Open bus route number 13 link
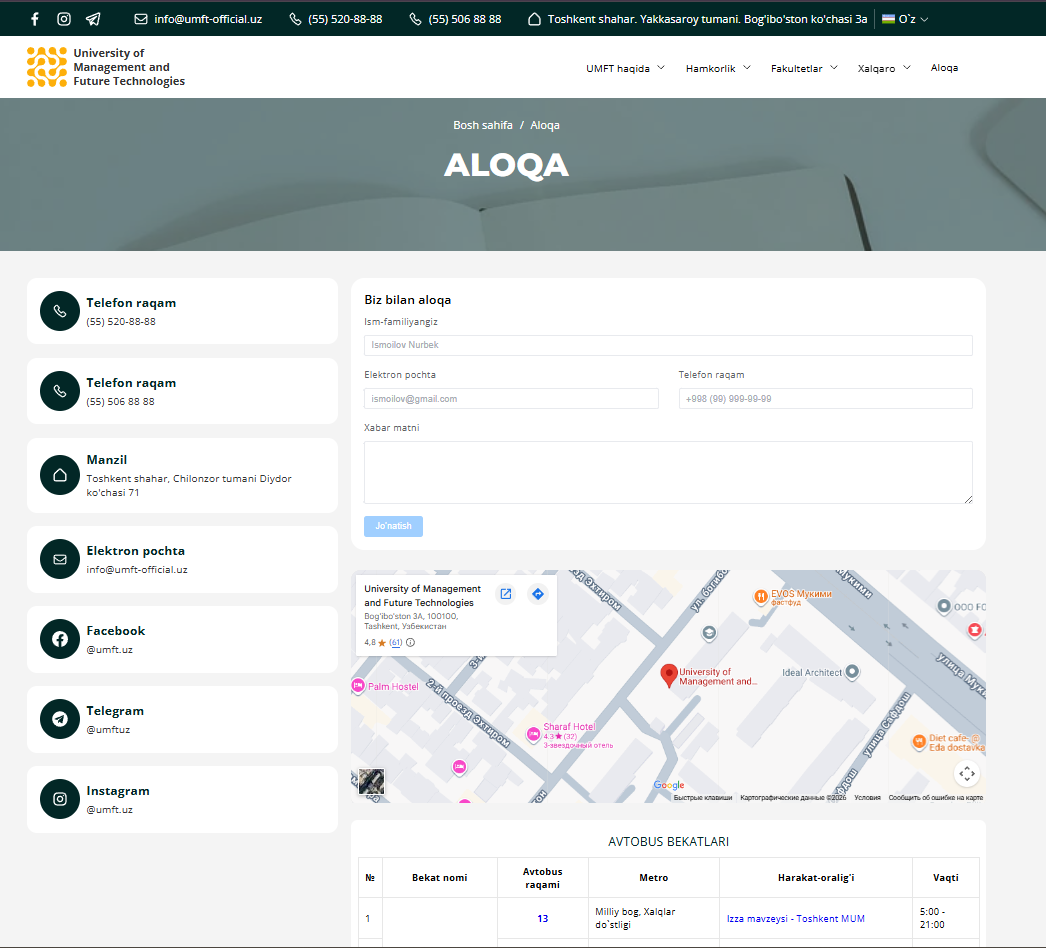Image resolution: width=1046 pixels, height=948 pixels. point(542,919)
